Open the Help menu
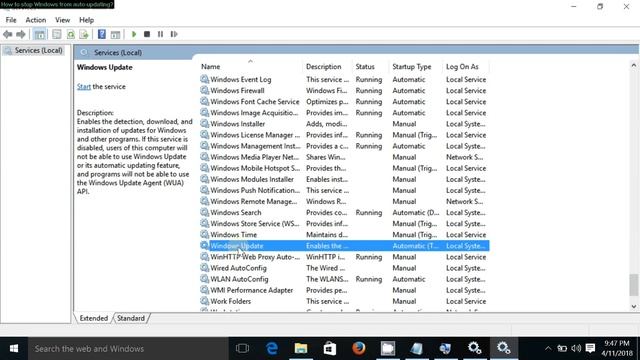 86,20
